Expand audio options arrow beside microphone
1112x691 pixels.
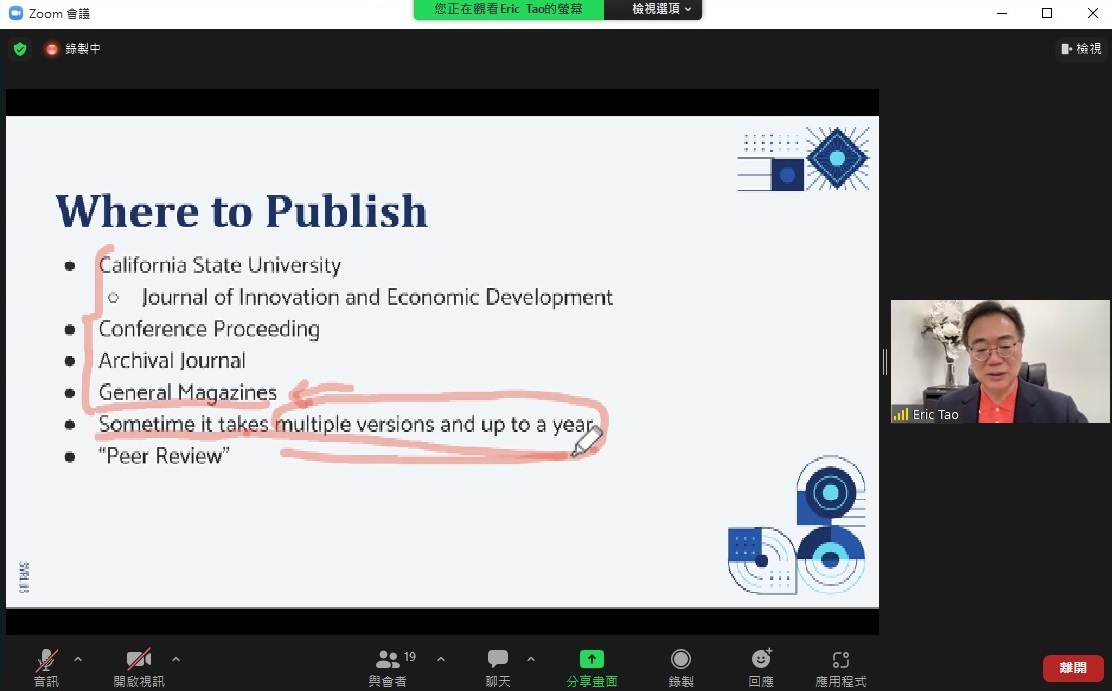click(x=78, y=660)
